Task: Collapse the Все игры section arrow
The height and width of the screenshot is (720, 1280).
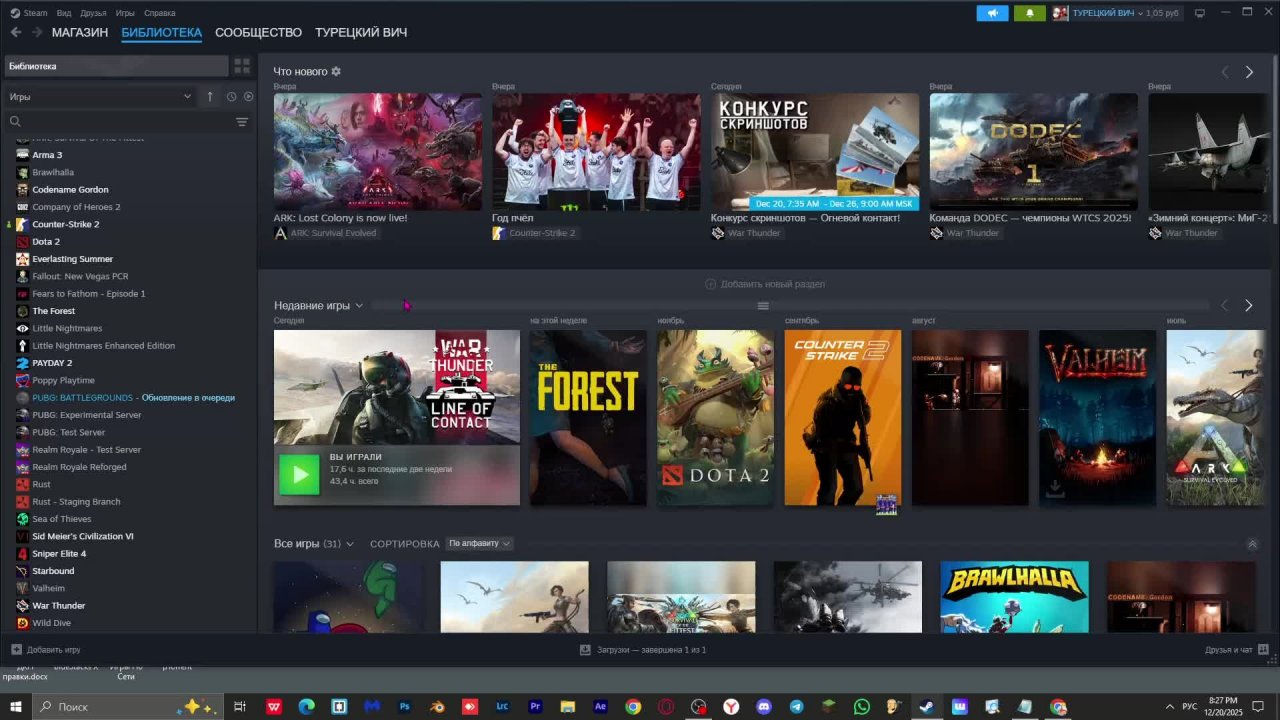Action: pos(1252,544)
